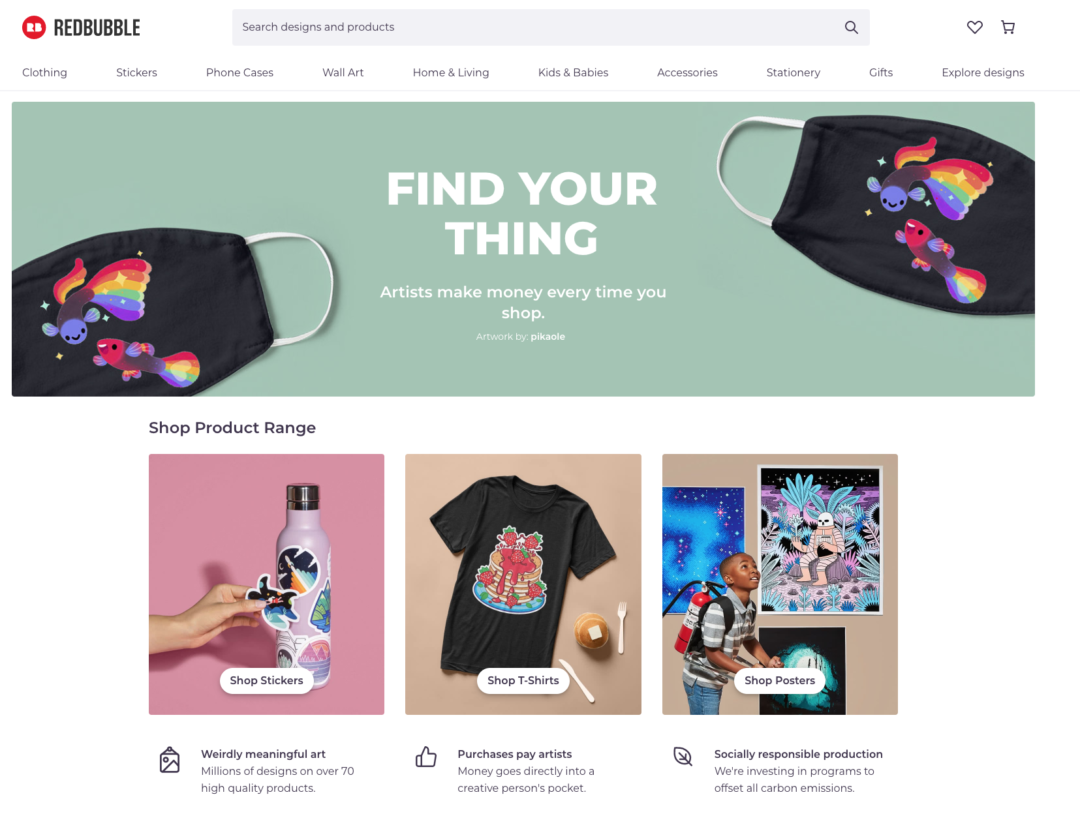
Task: Click the Weirdly meaningful art image icon
Action: coord(169,760)
